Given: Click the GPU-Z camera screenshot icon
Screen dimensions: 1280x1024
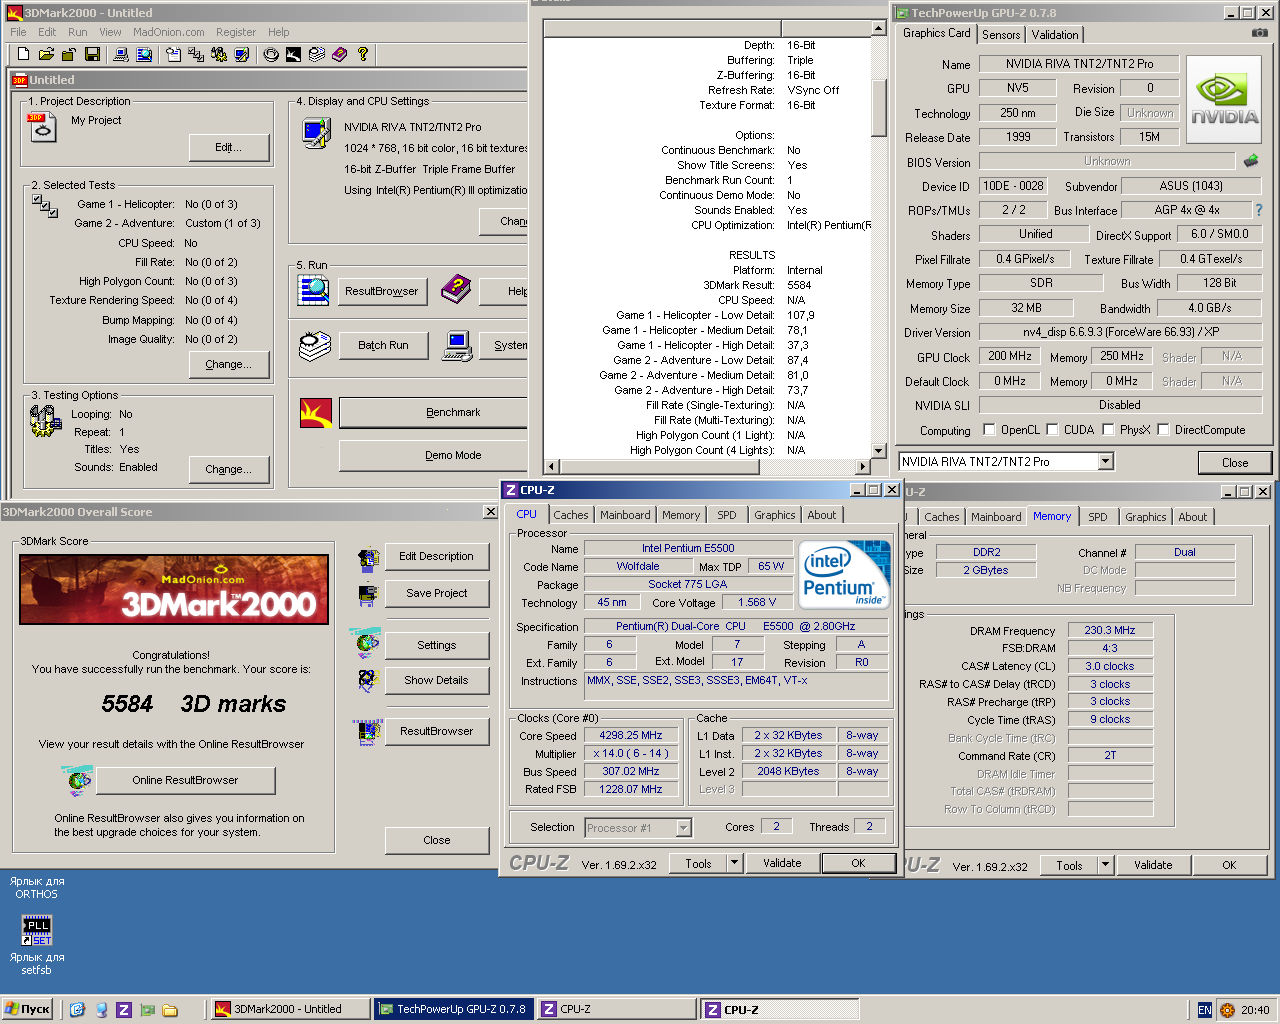Looking at the screenshot, I should click(1259, 33).
